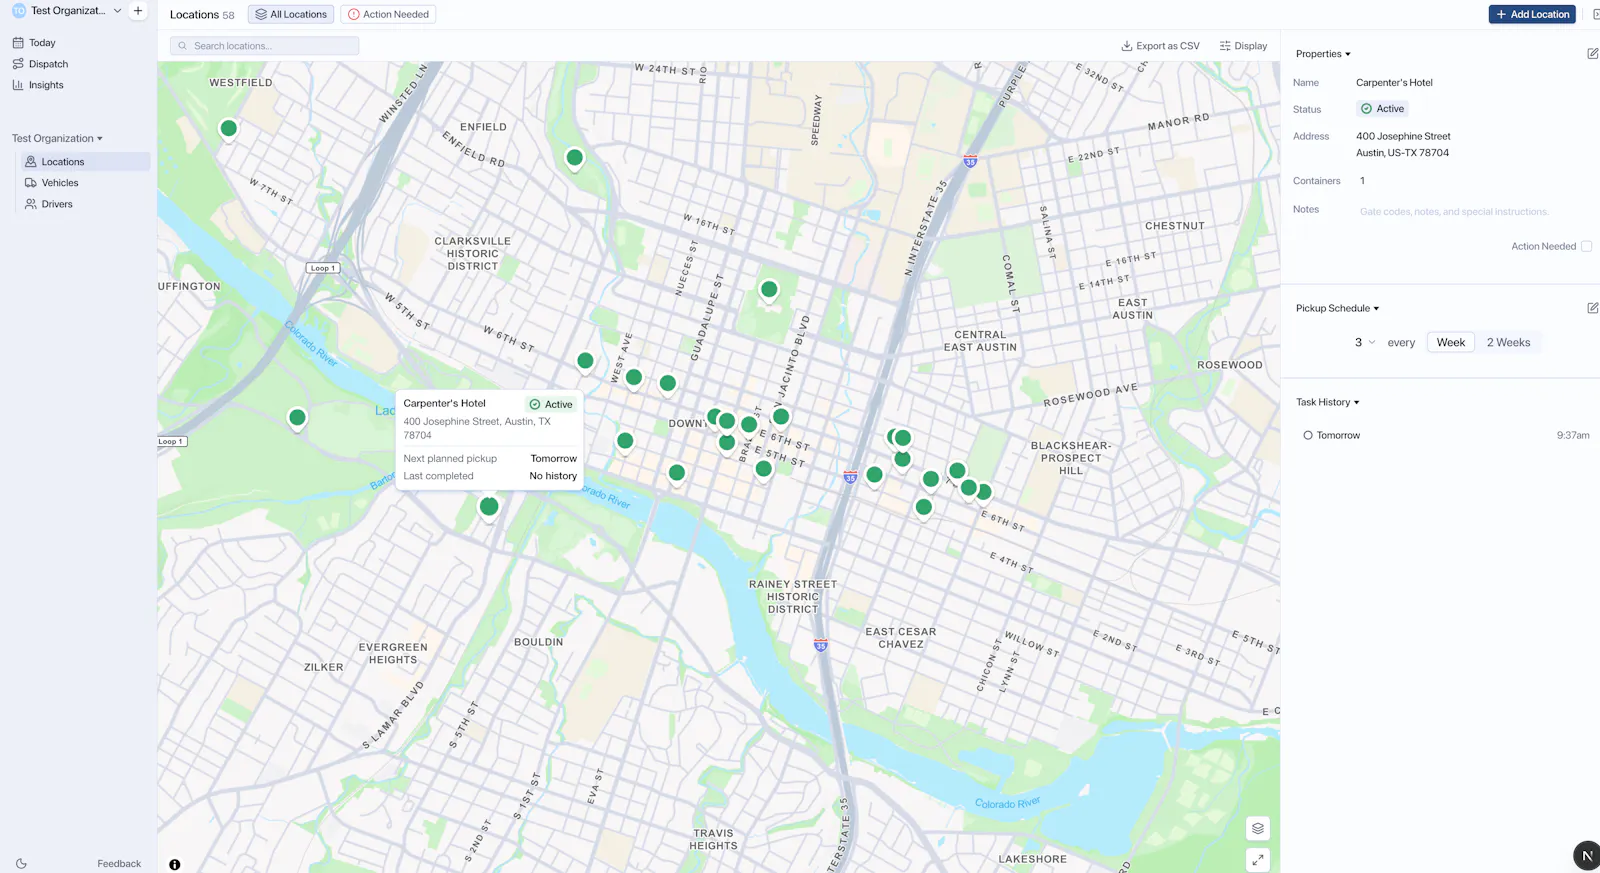Collapse the Properties section

click(1323, 54)
